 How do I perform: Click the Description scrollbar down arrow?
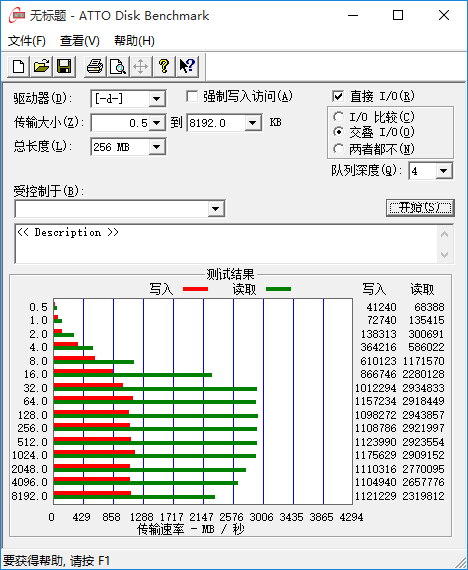click(444, 254)
